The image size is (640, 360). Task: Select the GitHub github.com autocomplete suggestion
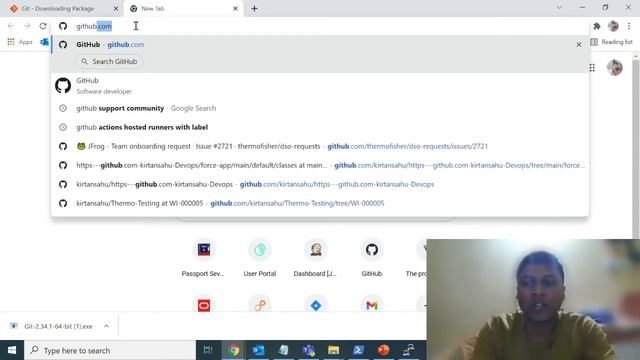point(320,44)
